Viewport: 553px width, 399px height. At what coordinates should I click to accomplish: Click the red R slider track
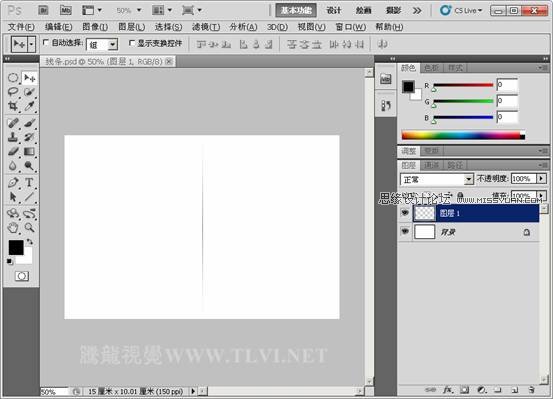click(x=463, y=85)
